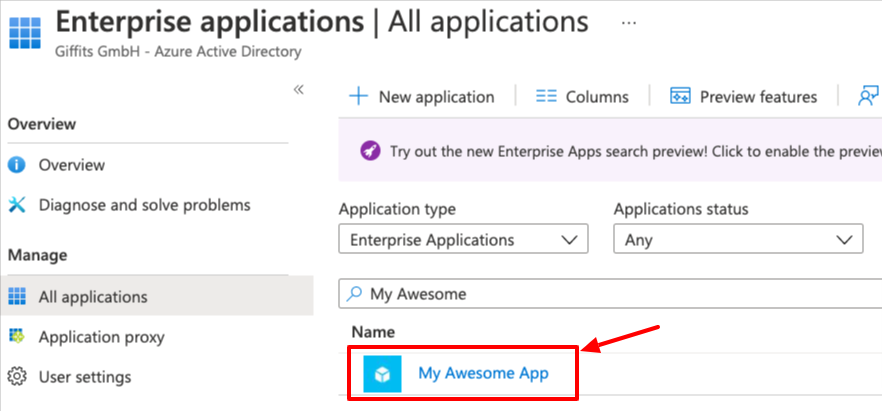882x411 pixels.
Task: Click the Enterprise applications grid icon
Action: click(25, 34)
